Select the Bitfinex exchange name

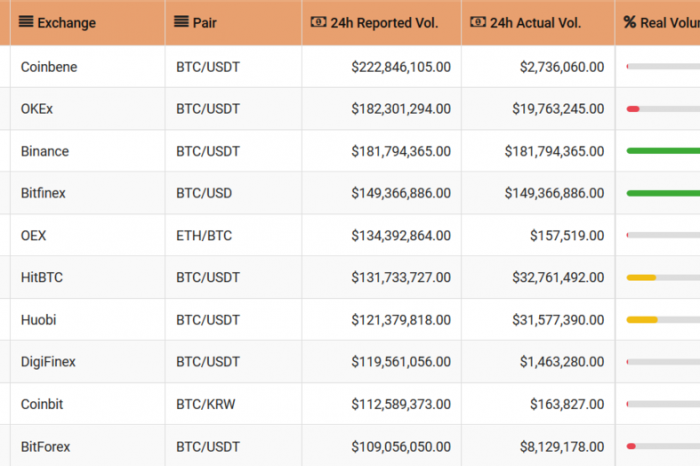pyautogui.click(x=43, y=193)
